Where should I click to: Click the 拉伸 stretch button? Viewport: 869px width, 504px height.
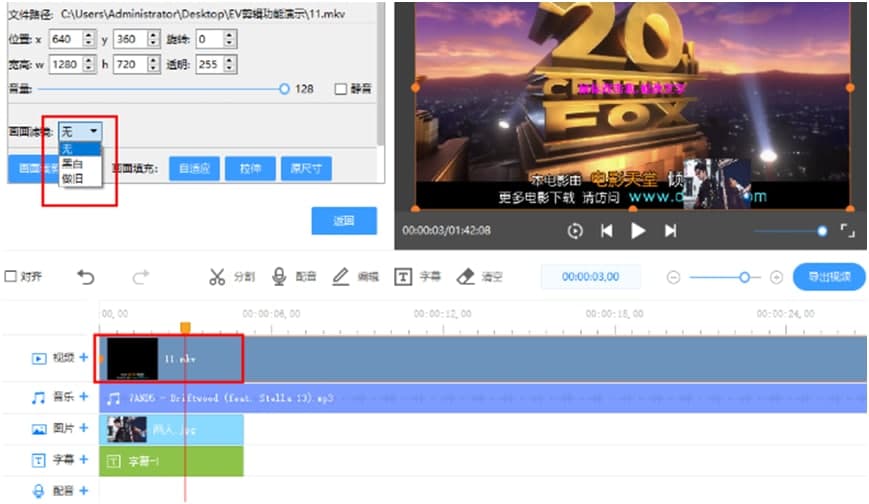[x=251, y=169]
